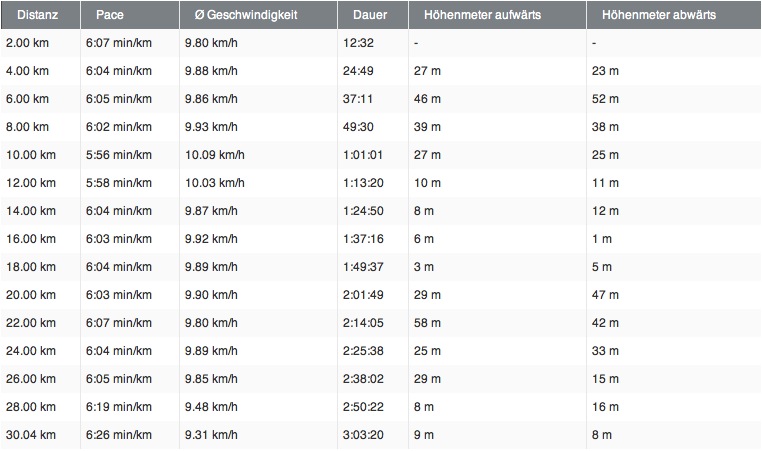Select the Höhenmeter abwärts header

point(659,16)
